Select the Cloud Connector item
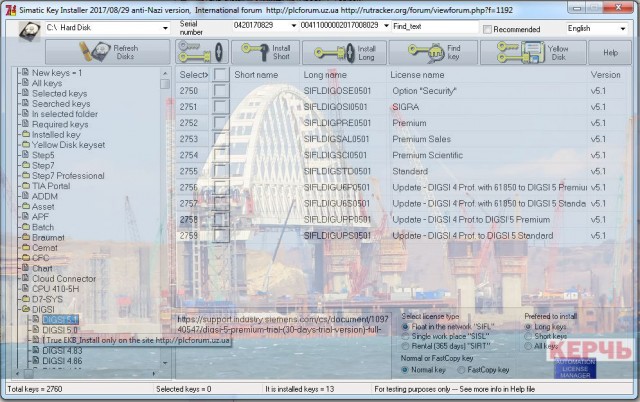 64,278
